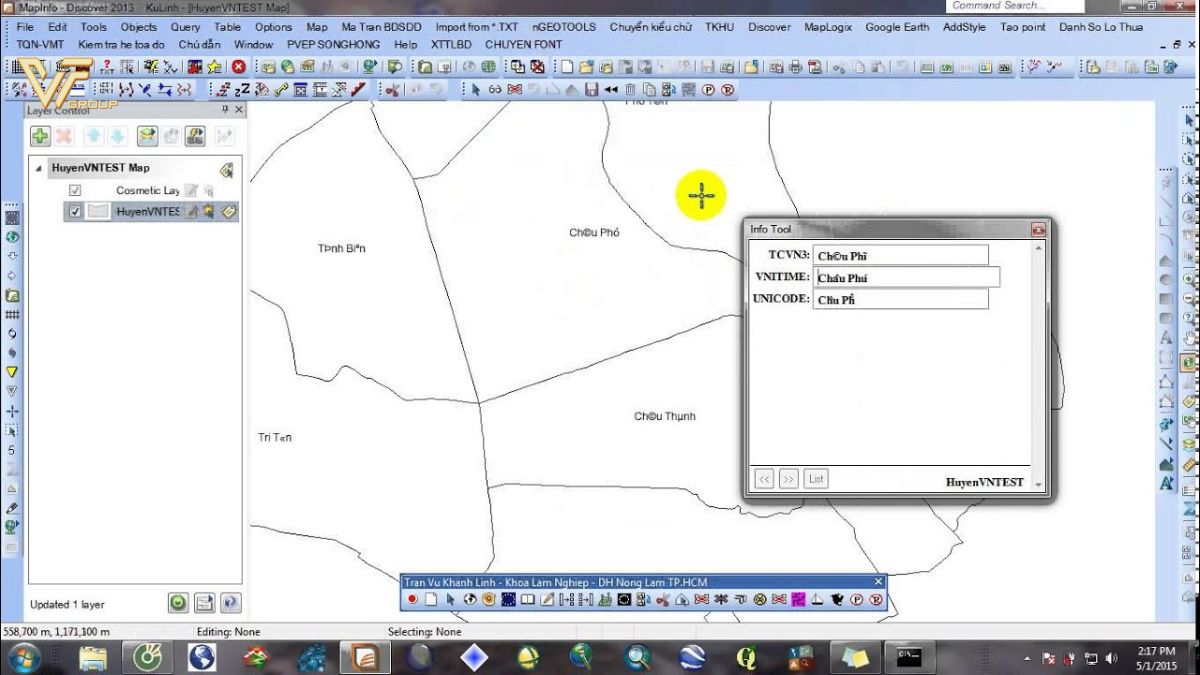
Task: Click the help question icon at Layer Control bottom
Action: (x=230, y=603)
